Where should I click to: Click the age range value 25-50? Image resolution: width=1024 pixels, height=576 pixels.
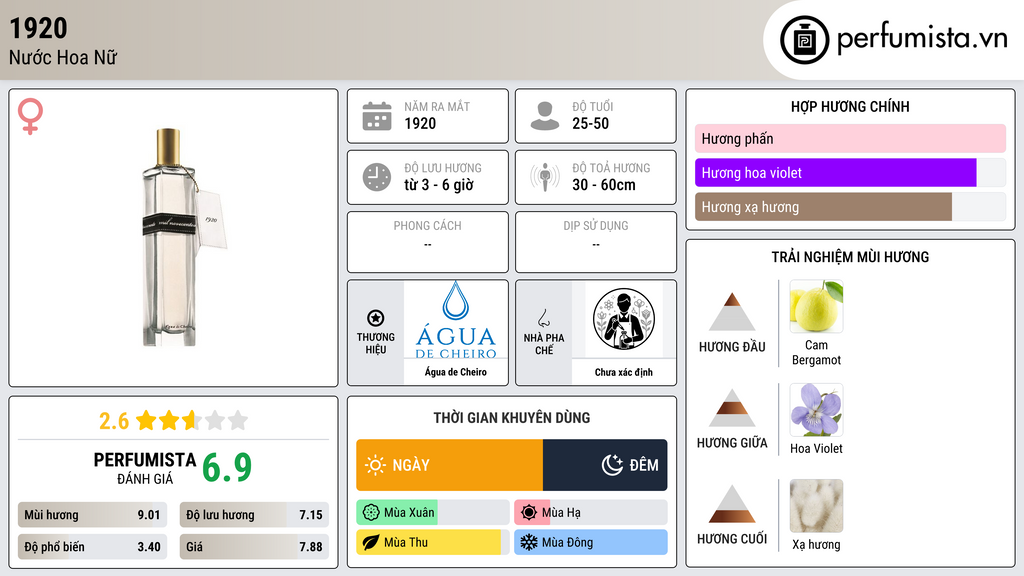590,123
